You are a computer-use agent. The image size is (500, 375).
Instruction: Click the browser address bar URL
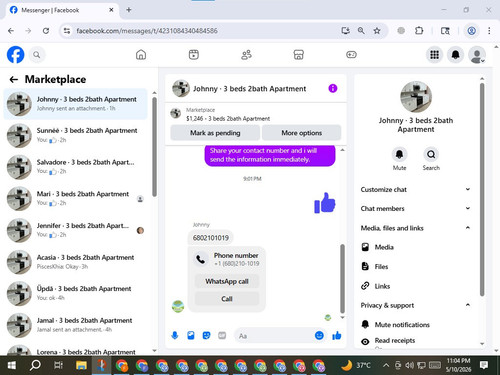point(147,31)
